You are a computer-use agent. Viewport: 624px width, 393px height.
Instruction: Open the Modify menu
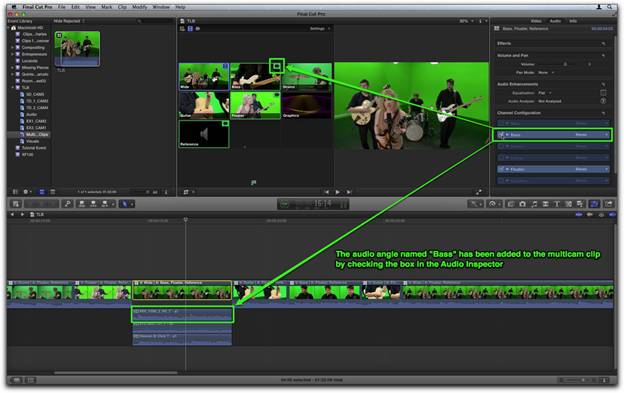(140, 7)
